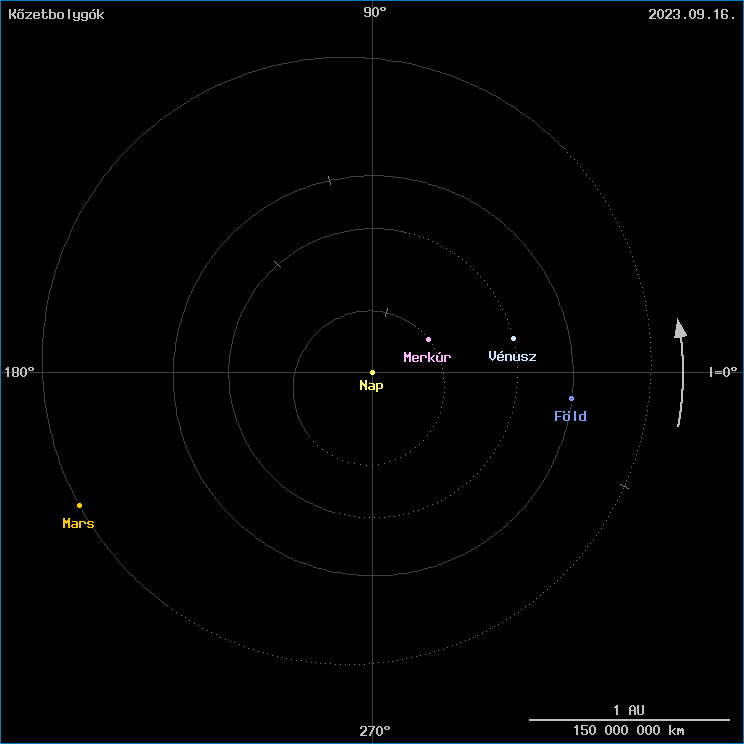
Task: Click the perihelion tick on Earth's orbit
Action: click(329, 180)
